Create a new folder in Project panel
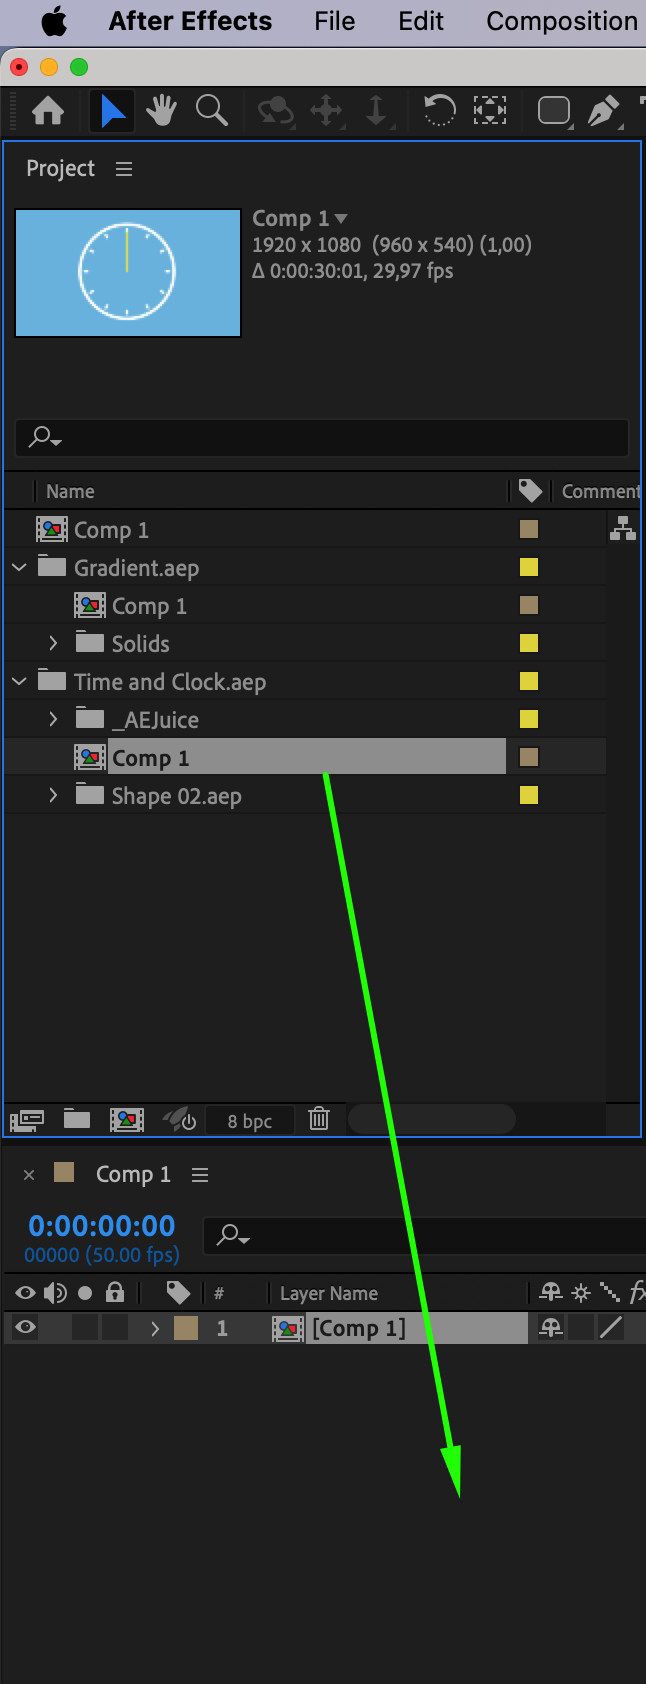The height and width of the screenshot is (1684, 646). [77, 1119]
